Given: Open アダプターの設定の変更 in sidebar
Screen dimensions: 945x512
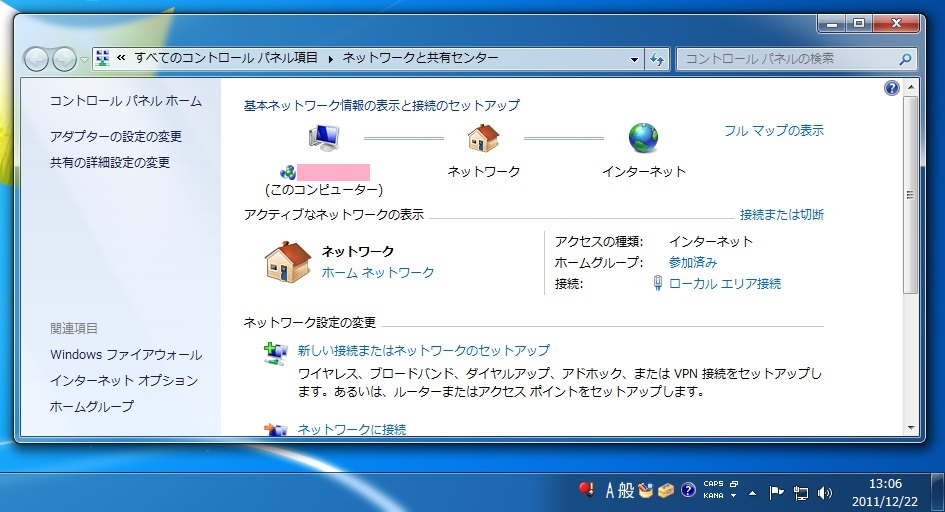Looking at the screenshot, I should click(116, 136).
